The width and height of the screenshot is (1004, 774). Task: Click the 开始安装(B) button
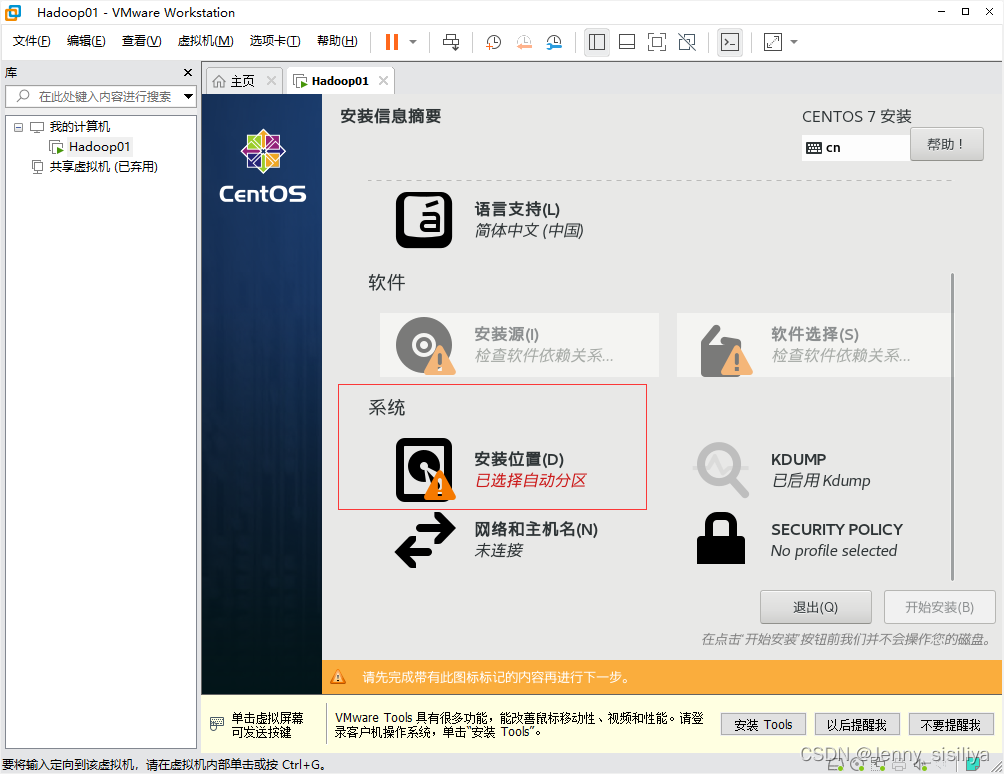[x=939, y=608]
